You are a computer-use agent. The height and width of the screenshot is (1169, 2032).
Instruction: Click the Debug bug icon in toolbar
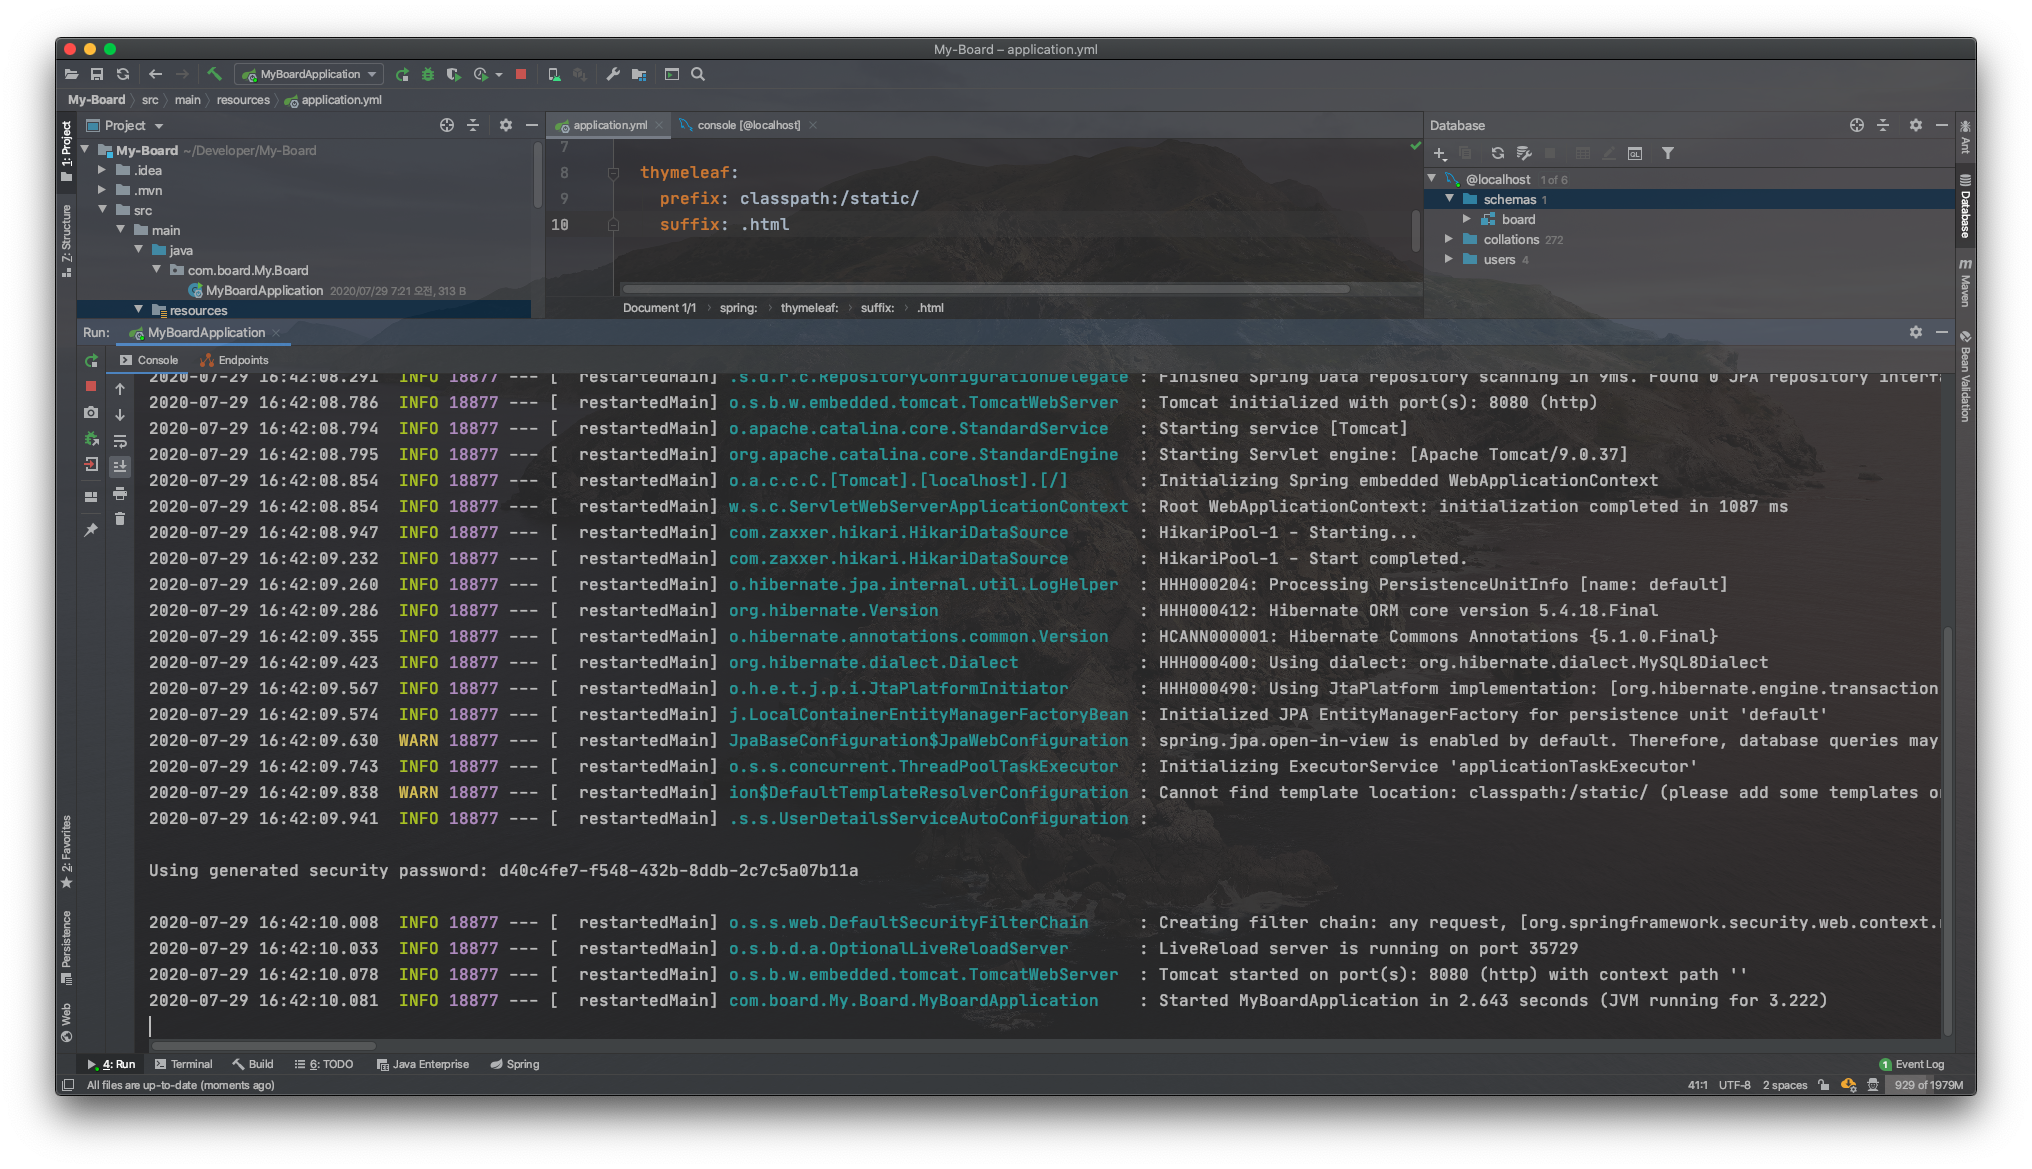(x=428, y=74)
